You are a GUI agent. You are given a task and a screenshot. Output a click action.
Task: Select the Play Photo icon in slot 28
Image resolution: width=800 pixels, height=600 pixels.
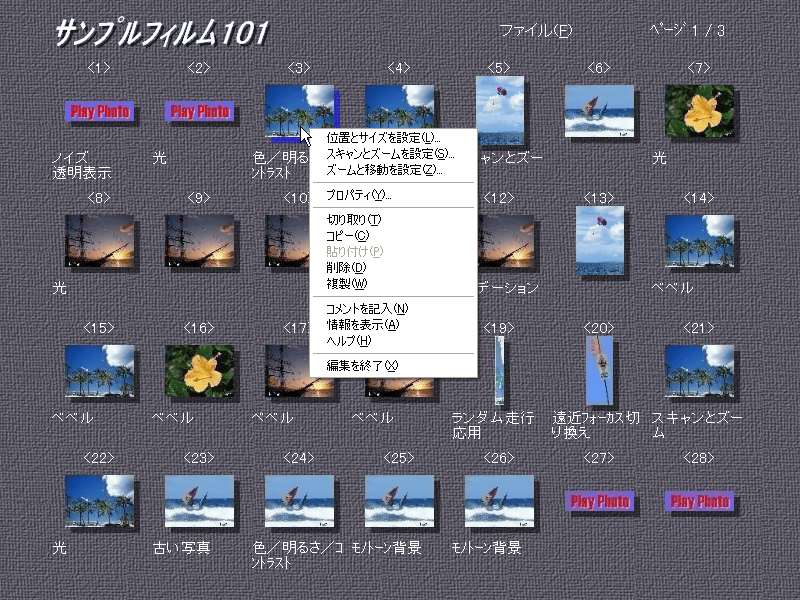pos(699,501)
